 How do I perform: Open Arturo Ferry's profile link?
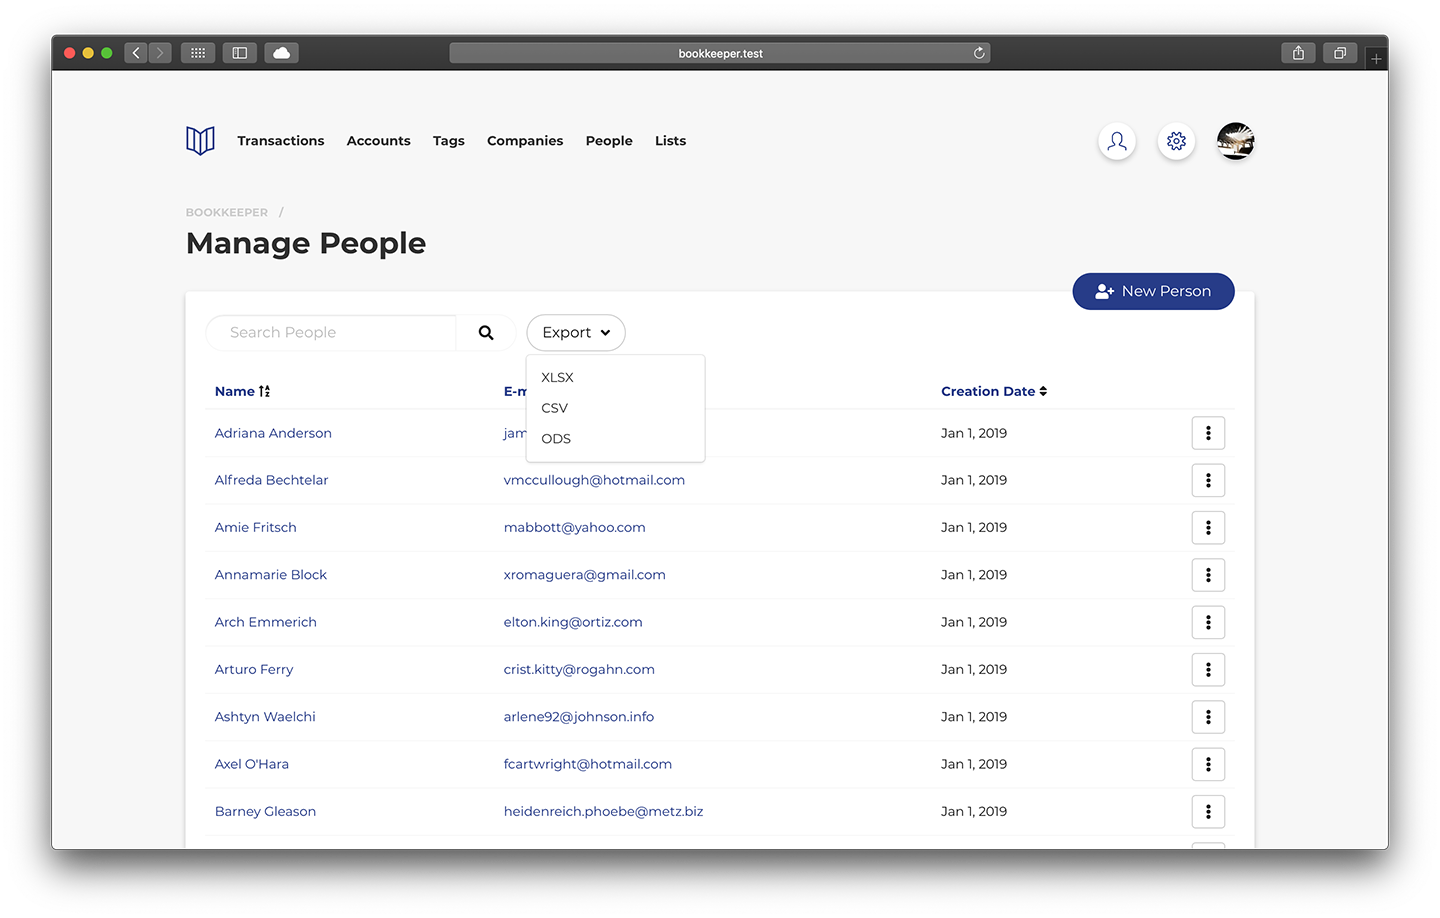[x=254, y=669]
